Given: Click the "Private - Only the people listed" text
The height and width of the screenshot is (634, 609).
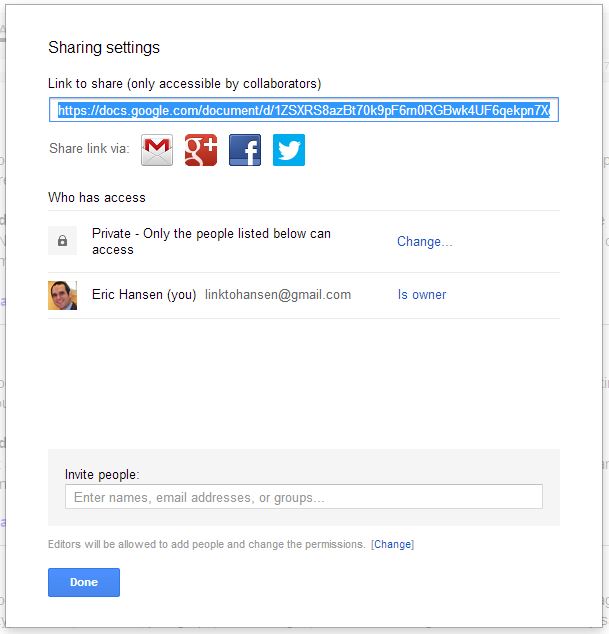Looking at the screenshot, I should 211,241.
